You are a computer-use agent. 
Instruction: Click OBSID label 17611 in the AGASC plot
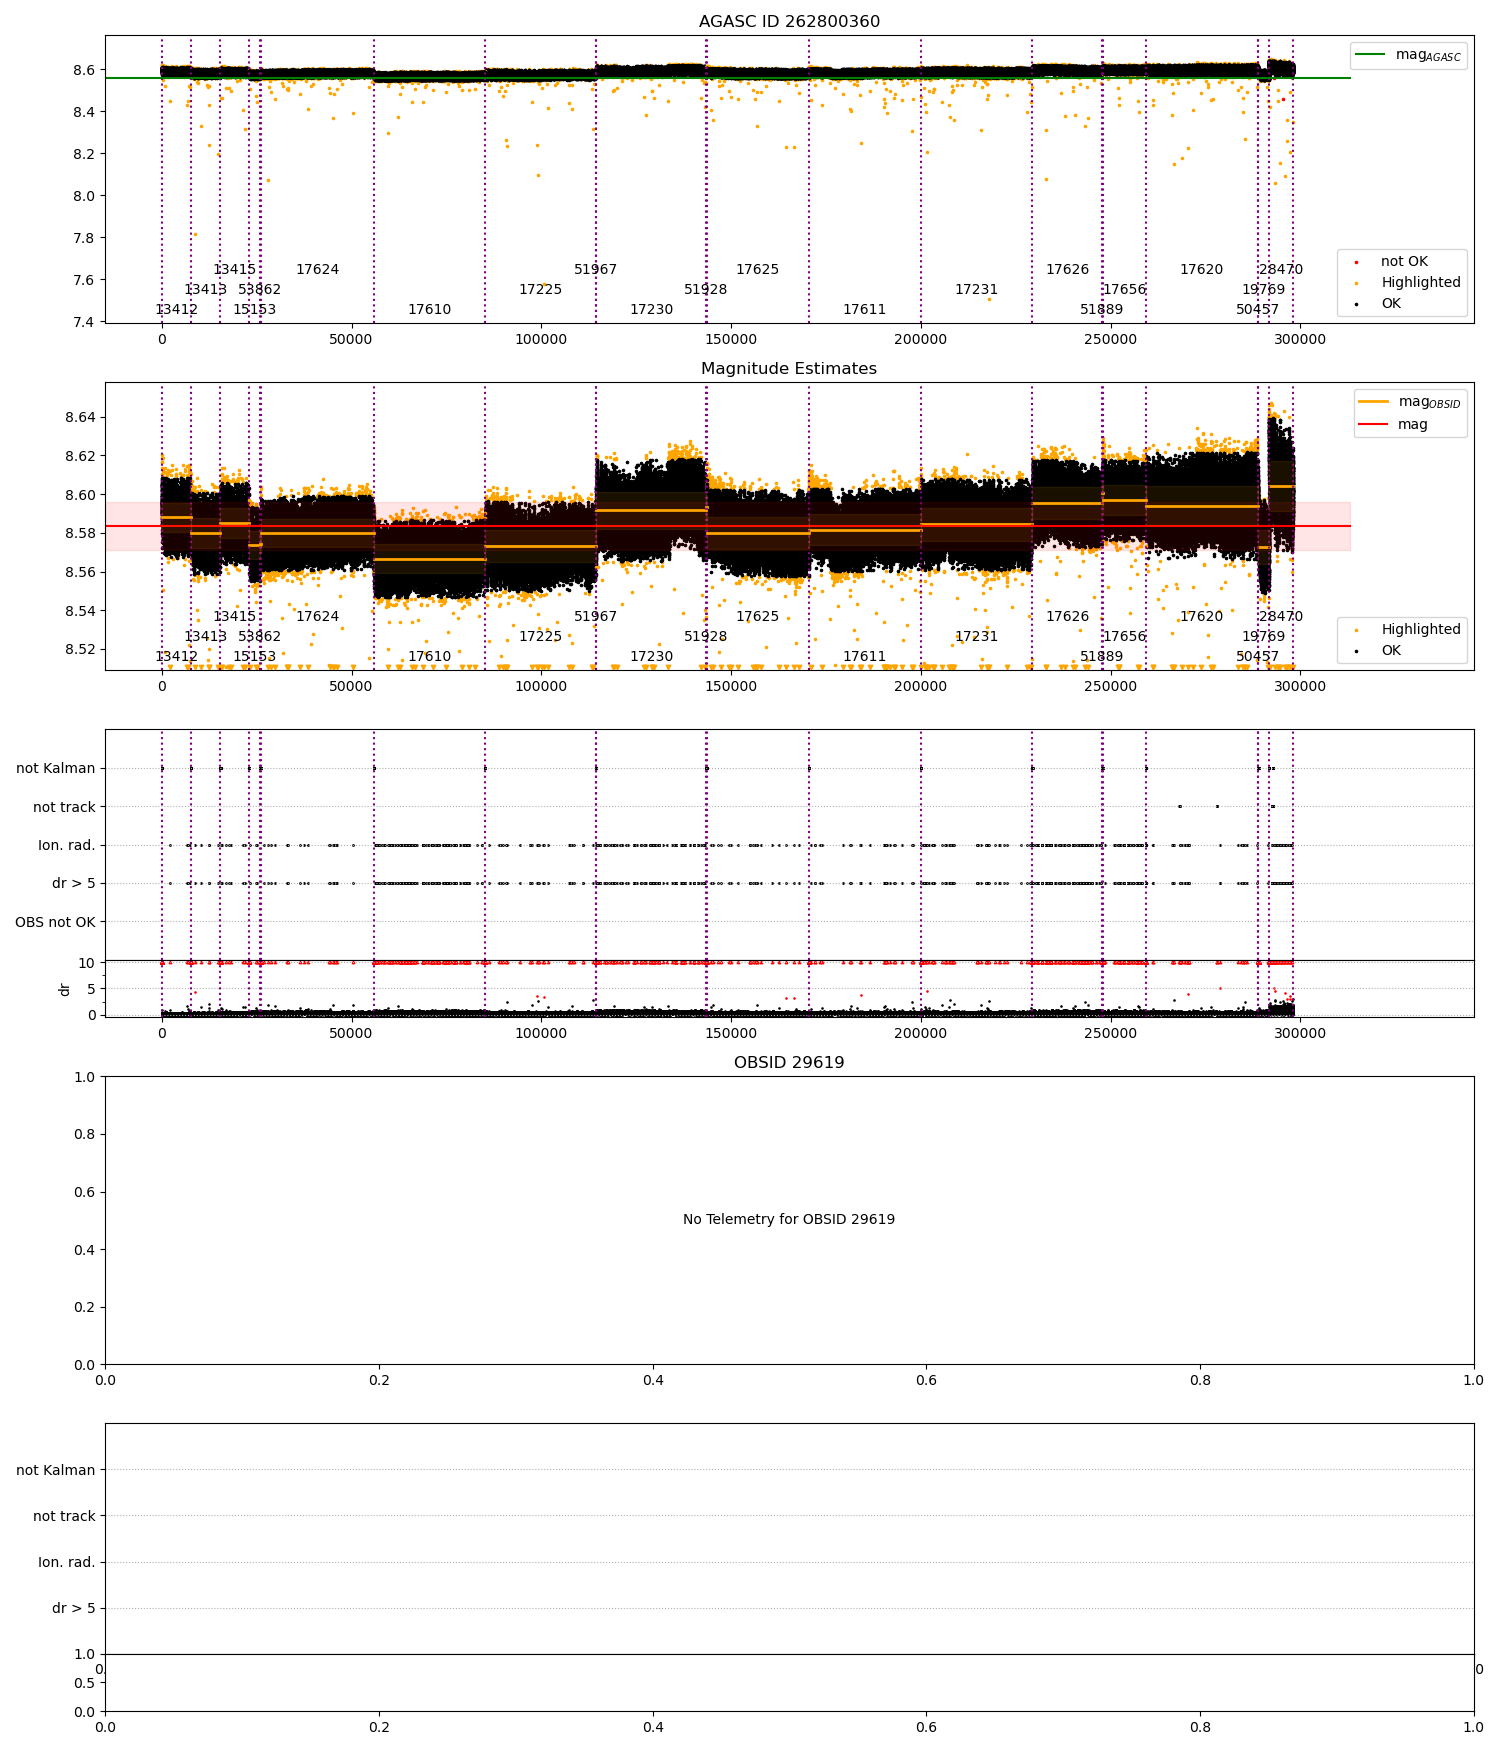pyautogui.click(x=864, y=310)
